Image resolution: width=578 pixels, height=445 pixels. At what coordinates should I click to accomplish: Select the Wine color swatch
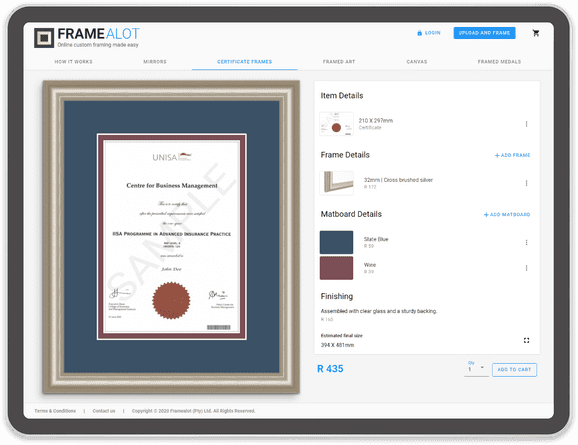point(336,268)
